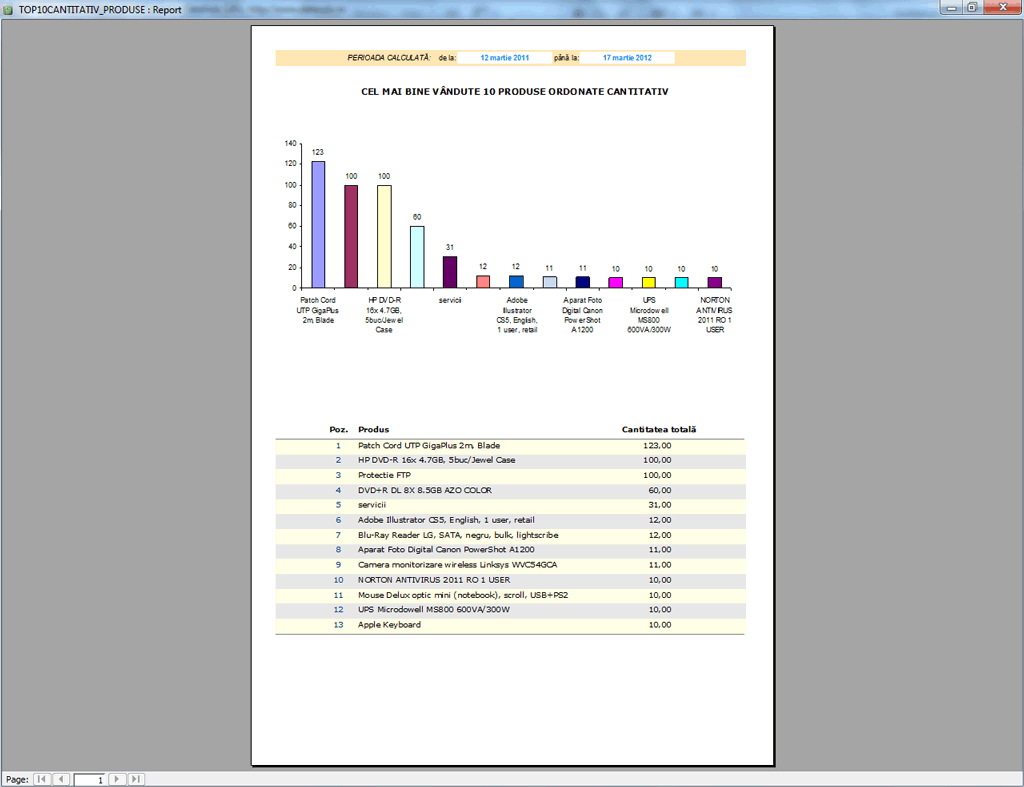Click the page number input field
The width and height of the screenshot is (1024, 787).
tap(89, 779)
